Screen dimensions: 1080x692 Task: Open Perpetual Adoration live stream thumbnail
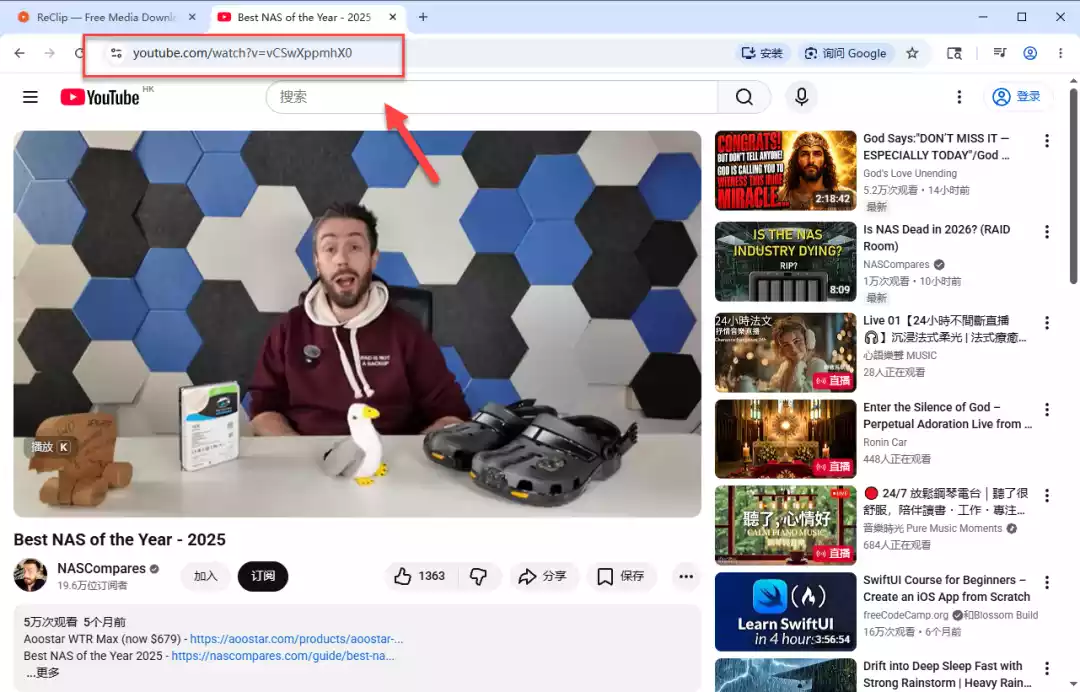click(x=785, y=439)
